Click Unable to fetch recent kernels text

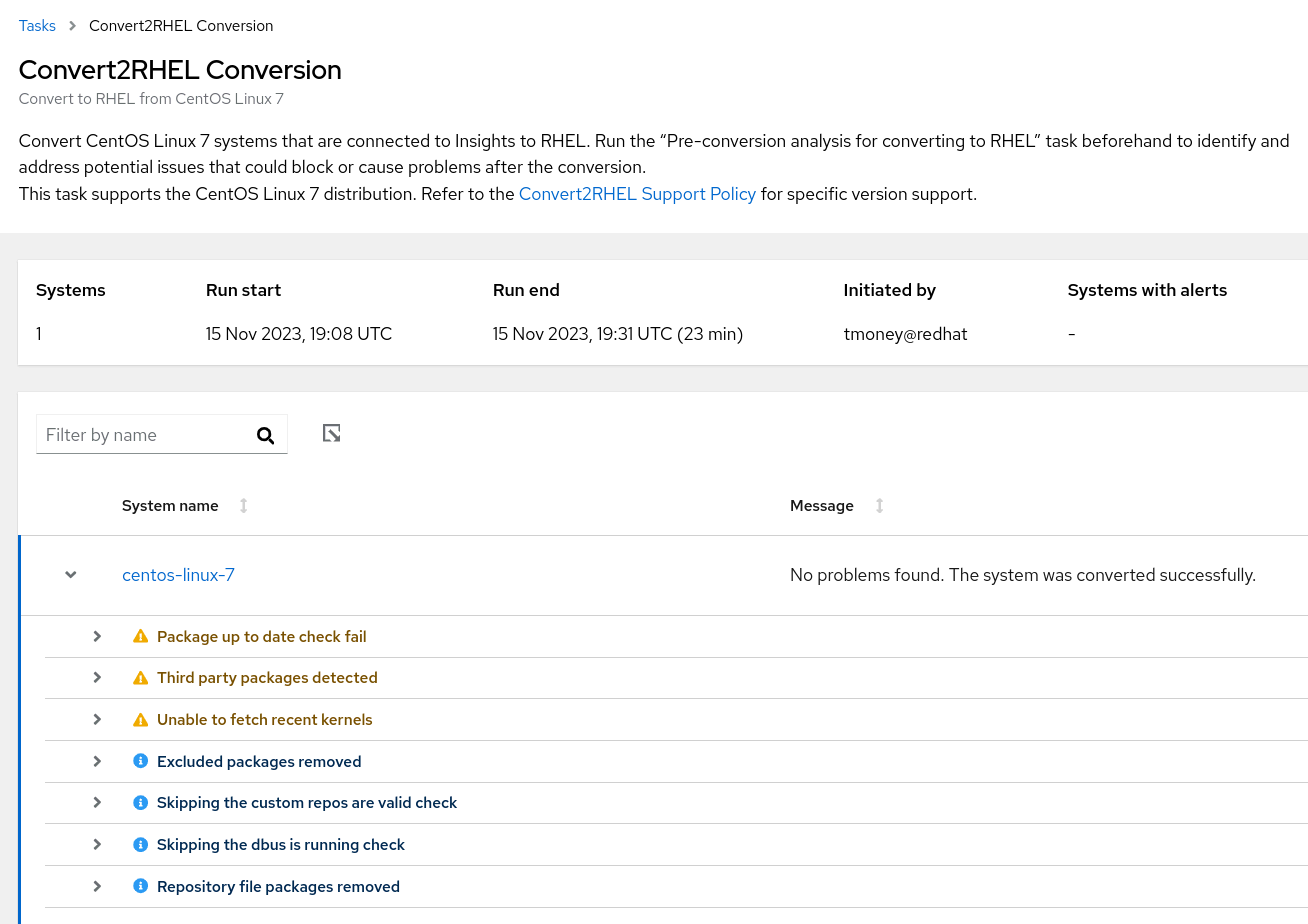coord(265,720)
